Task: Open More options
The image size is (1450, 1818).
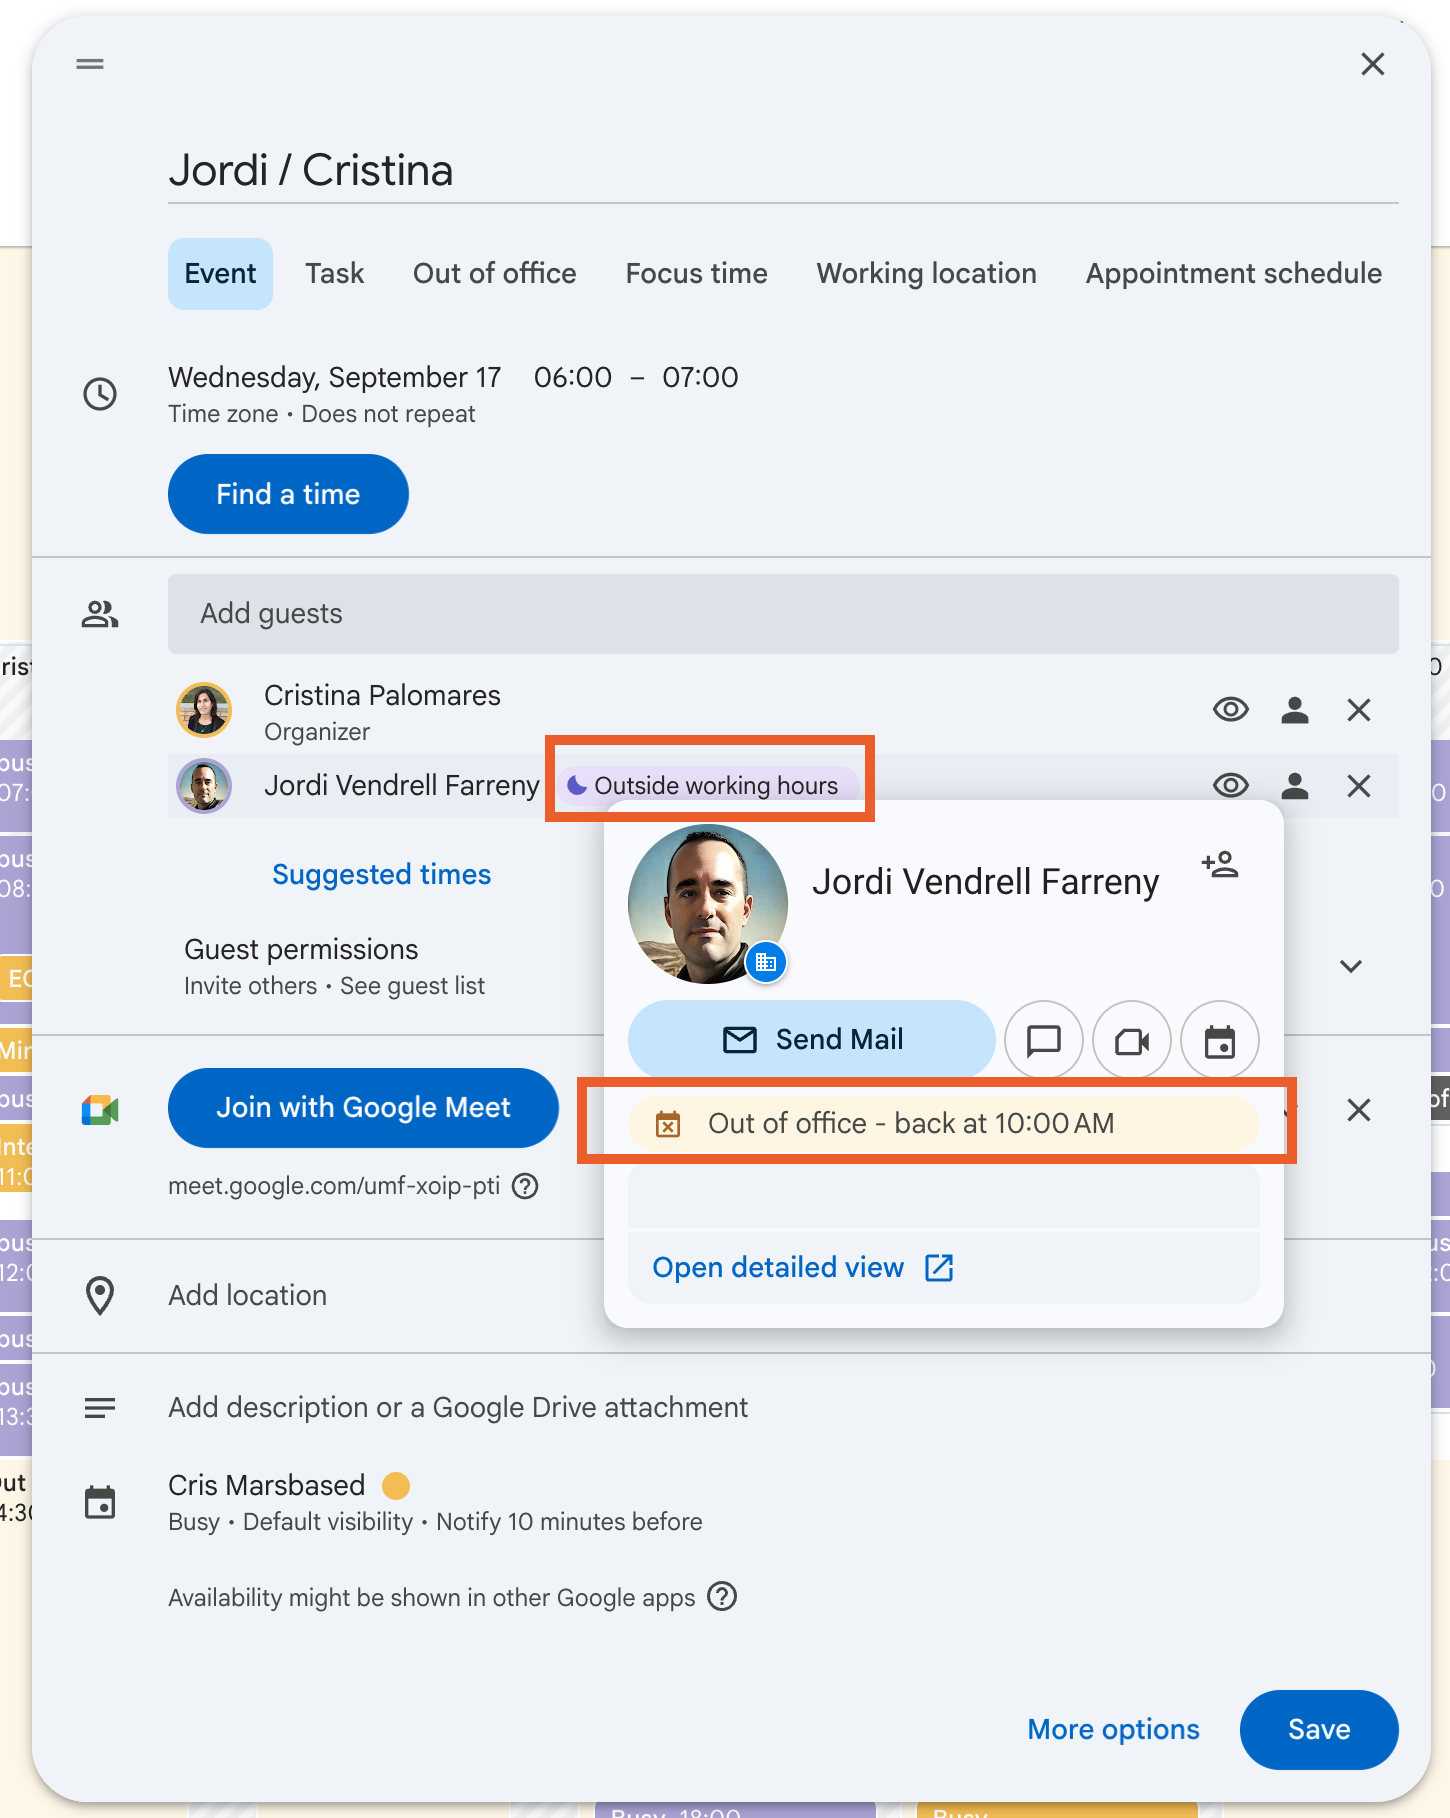Action: coord(1113,1729)
